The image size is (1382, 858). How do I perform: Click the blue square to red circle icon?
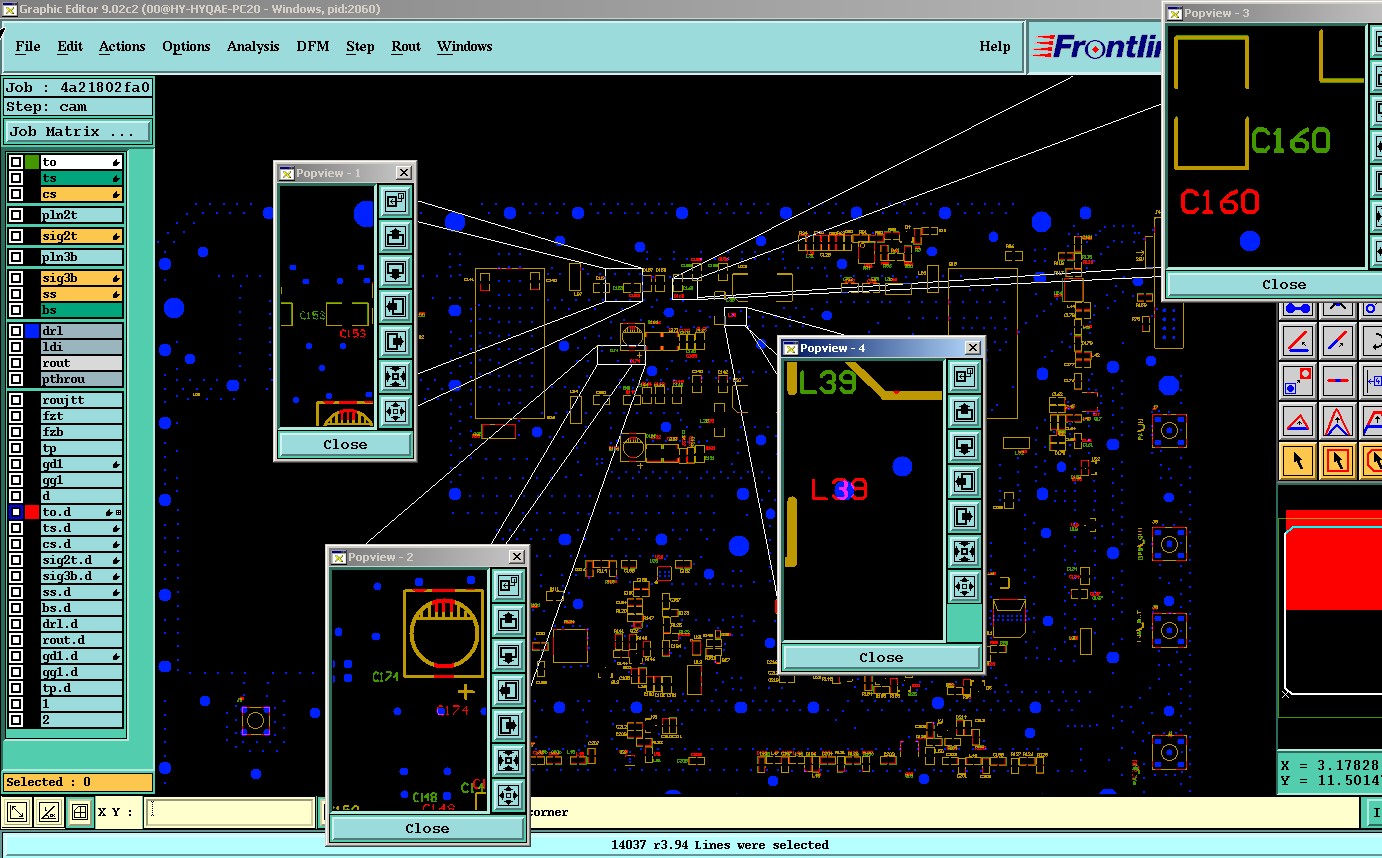(x=1298, y=381)
